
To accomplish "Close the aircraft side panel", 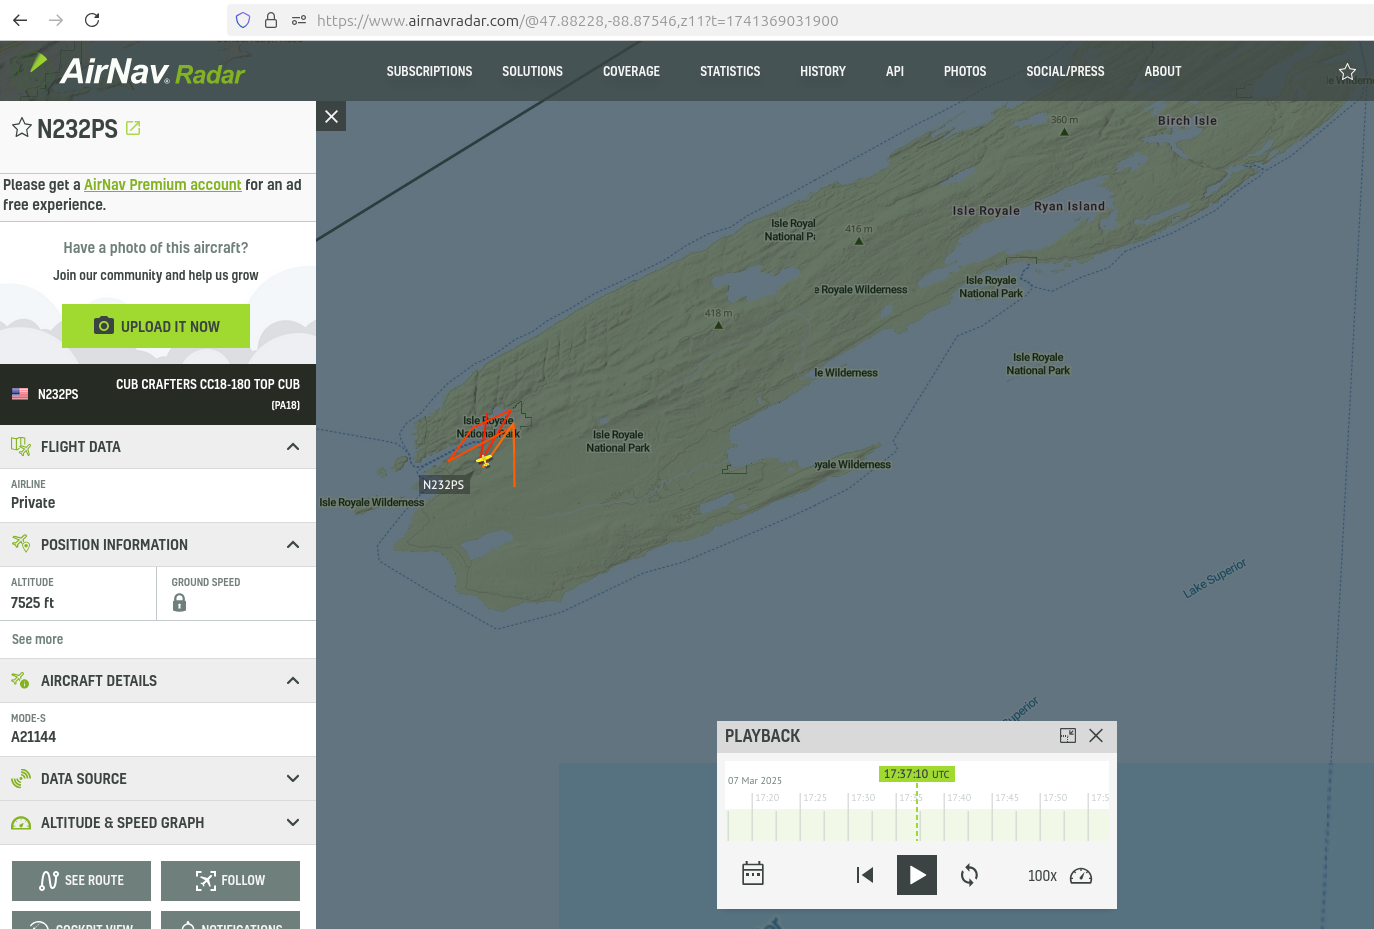I will point(331,116).
